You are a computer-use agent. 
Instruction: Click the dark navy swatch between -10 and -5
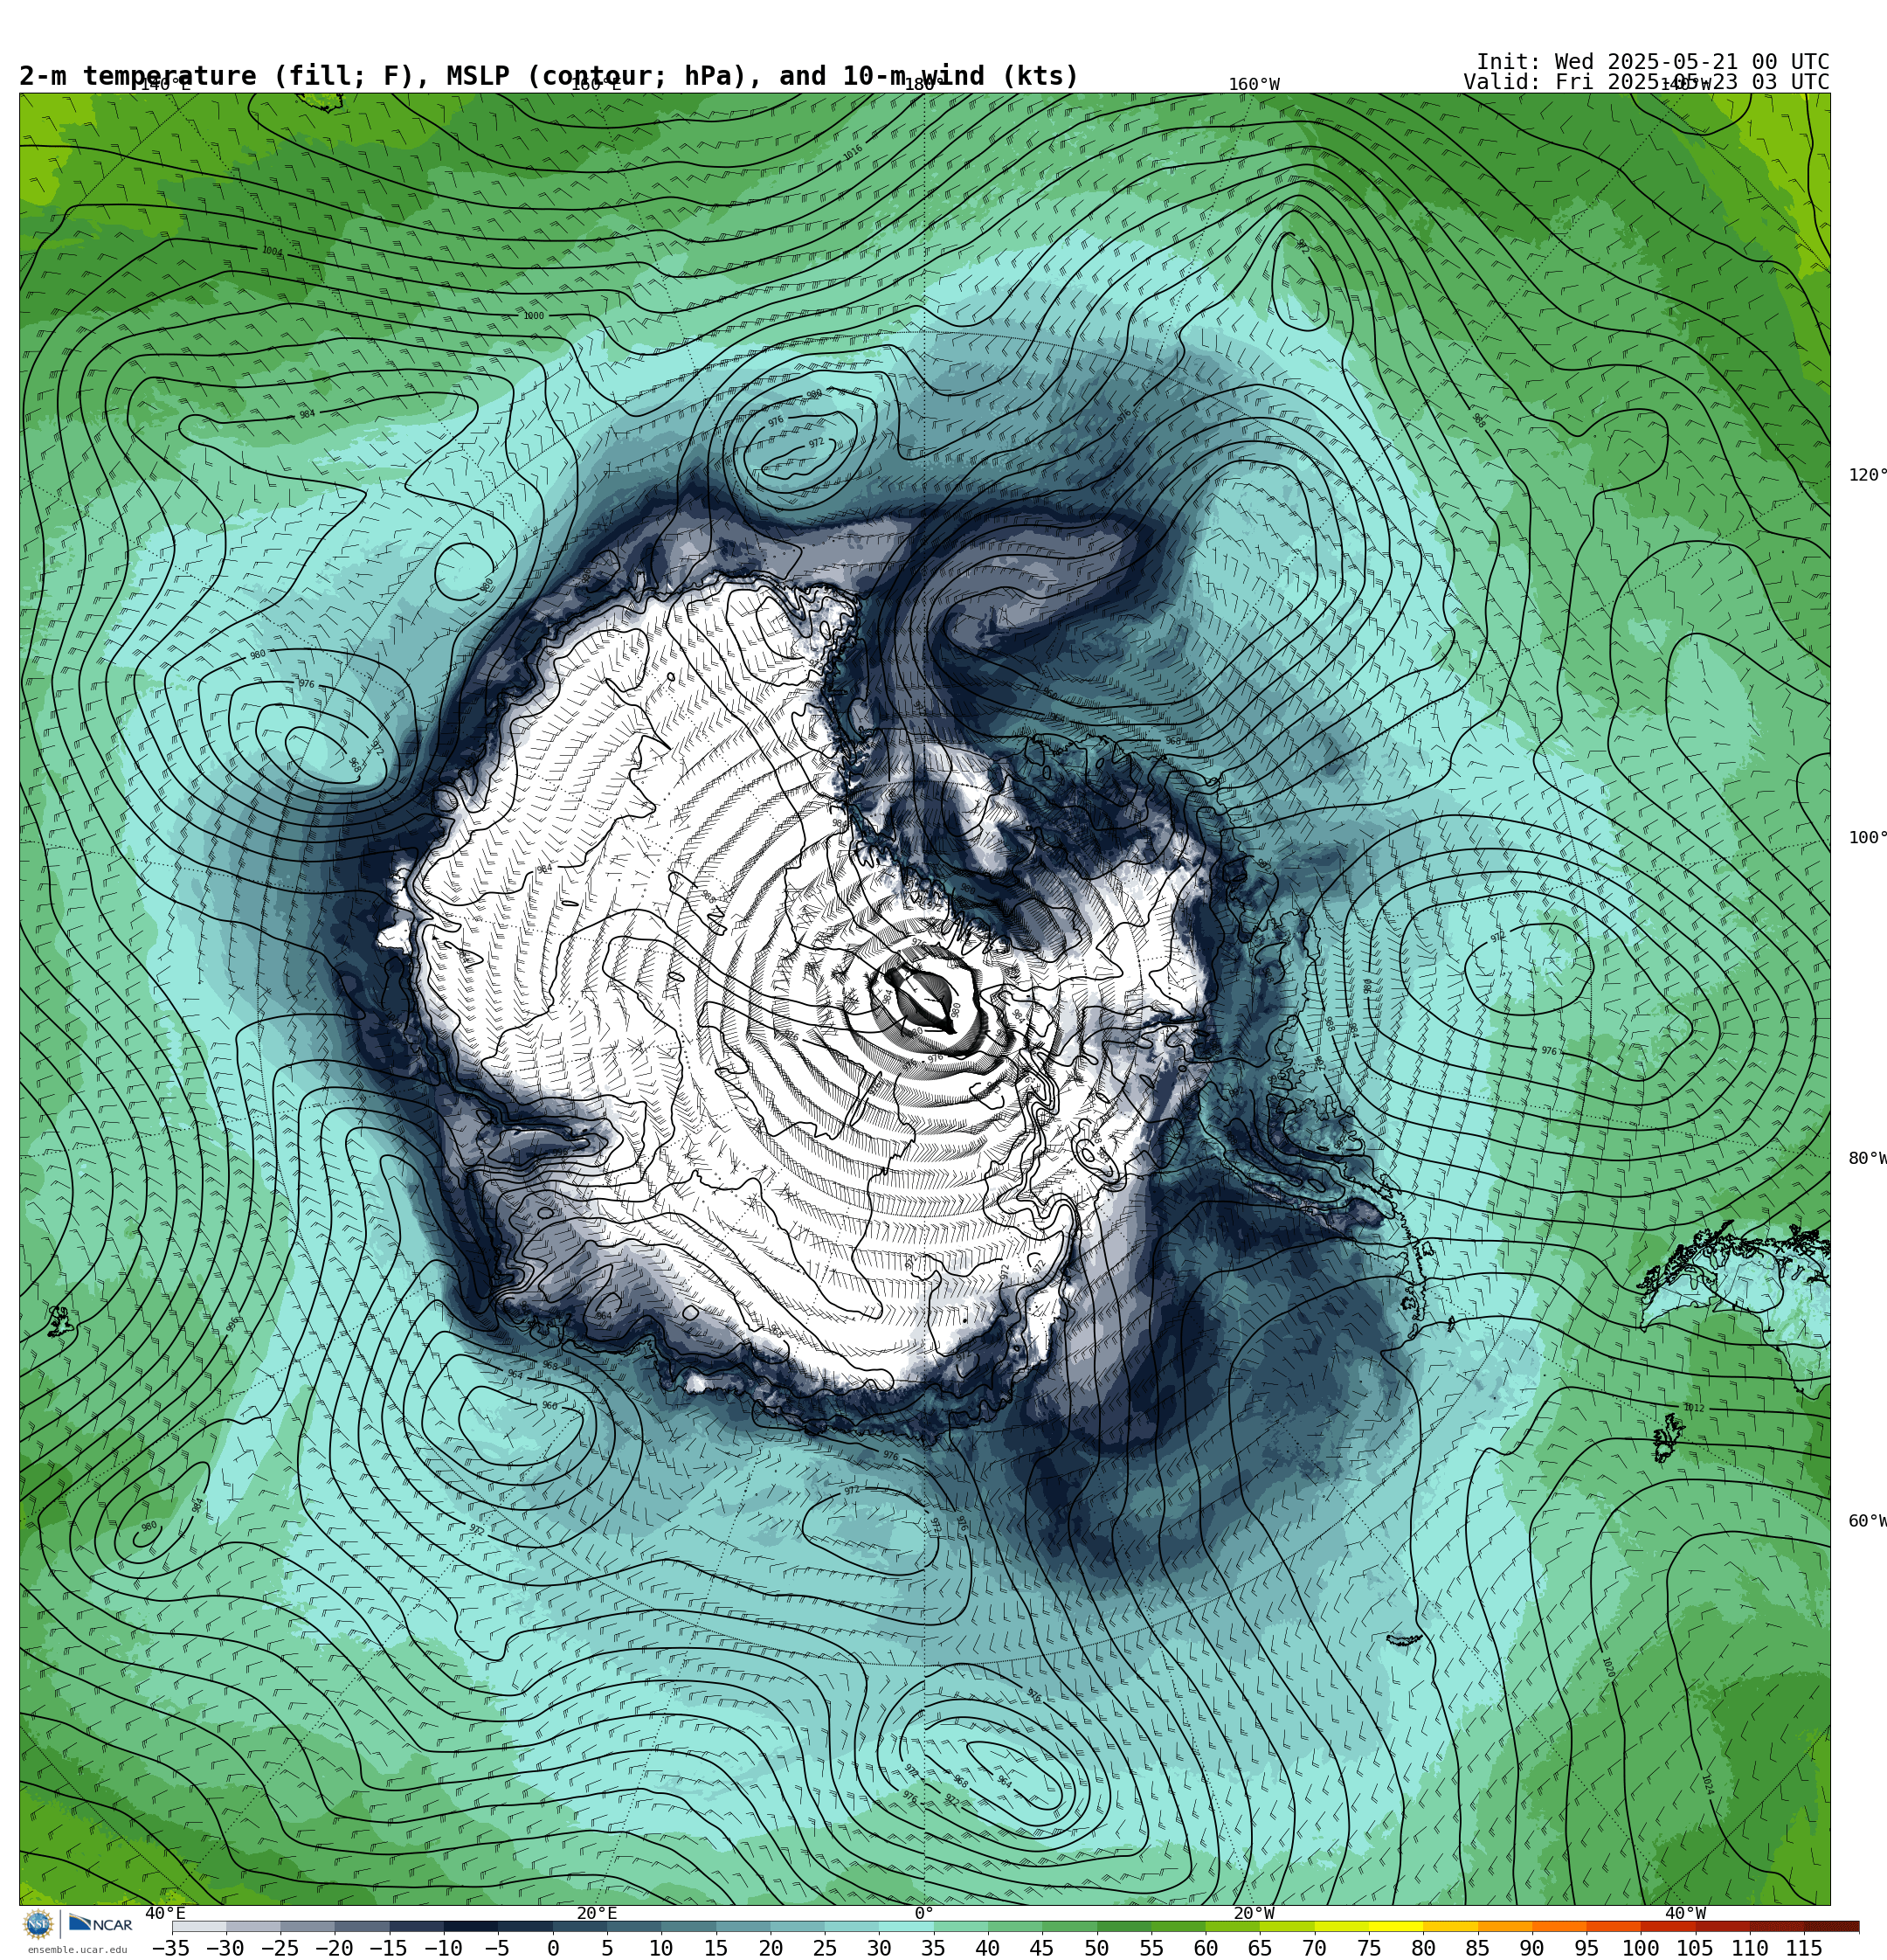(470, 1927)
